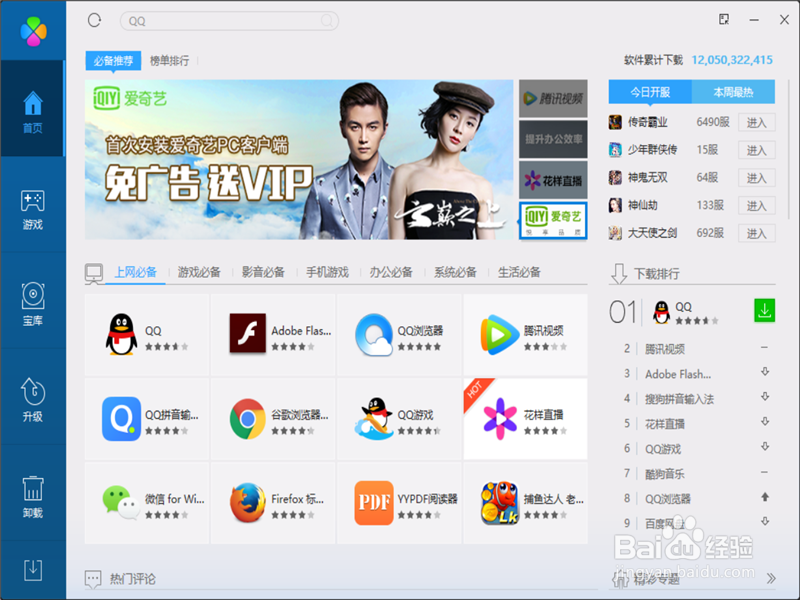Select the 办公必备 category tab

(391, 272)
